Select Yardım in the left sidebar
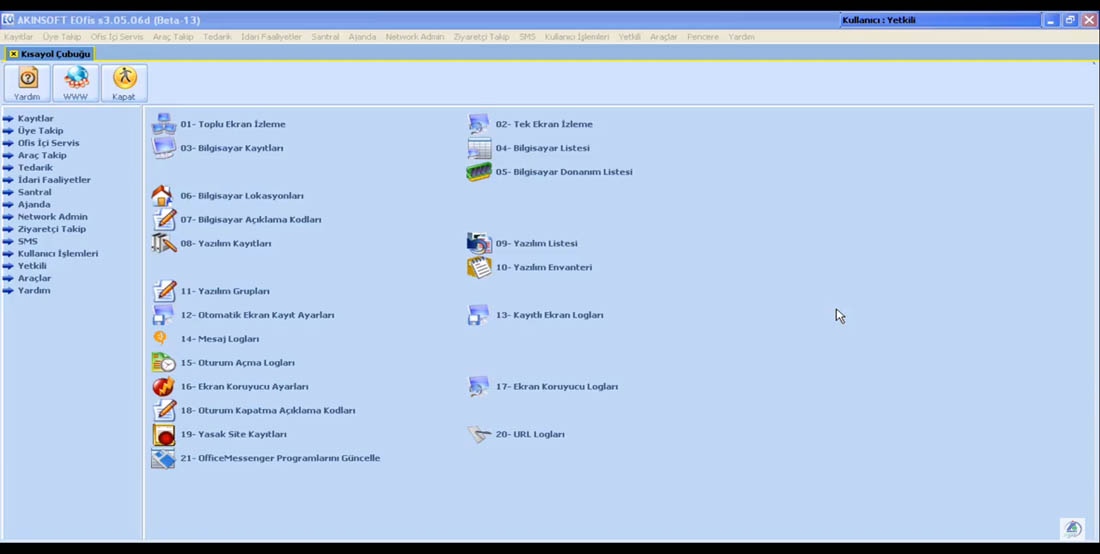 34,290
